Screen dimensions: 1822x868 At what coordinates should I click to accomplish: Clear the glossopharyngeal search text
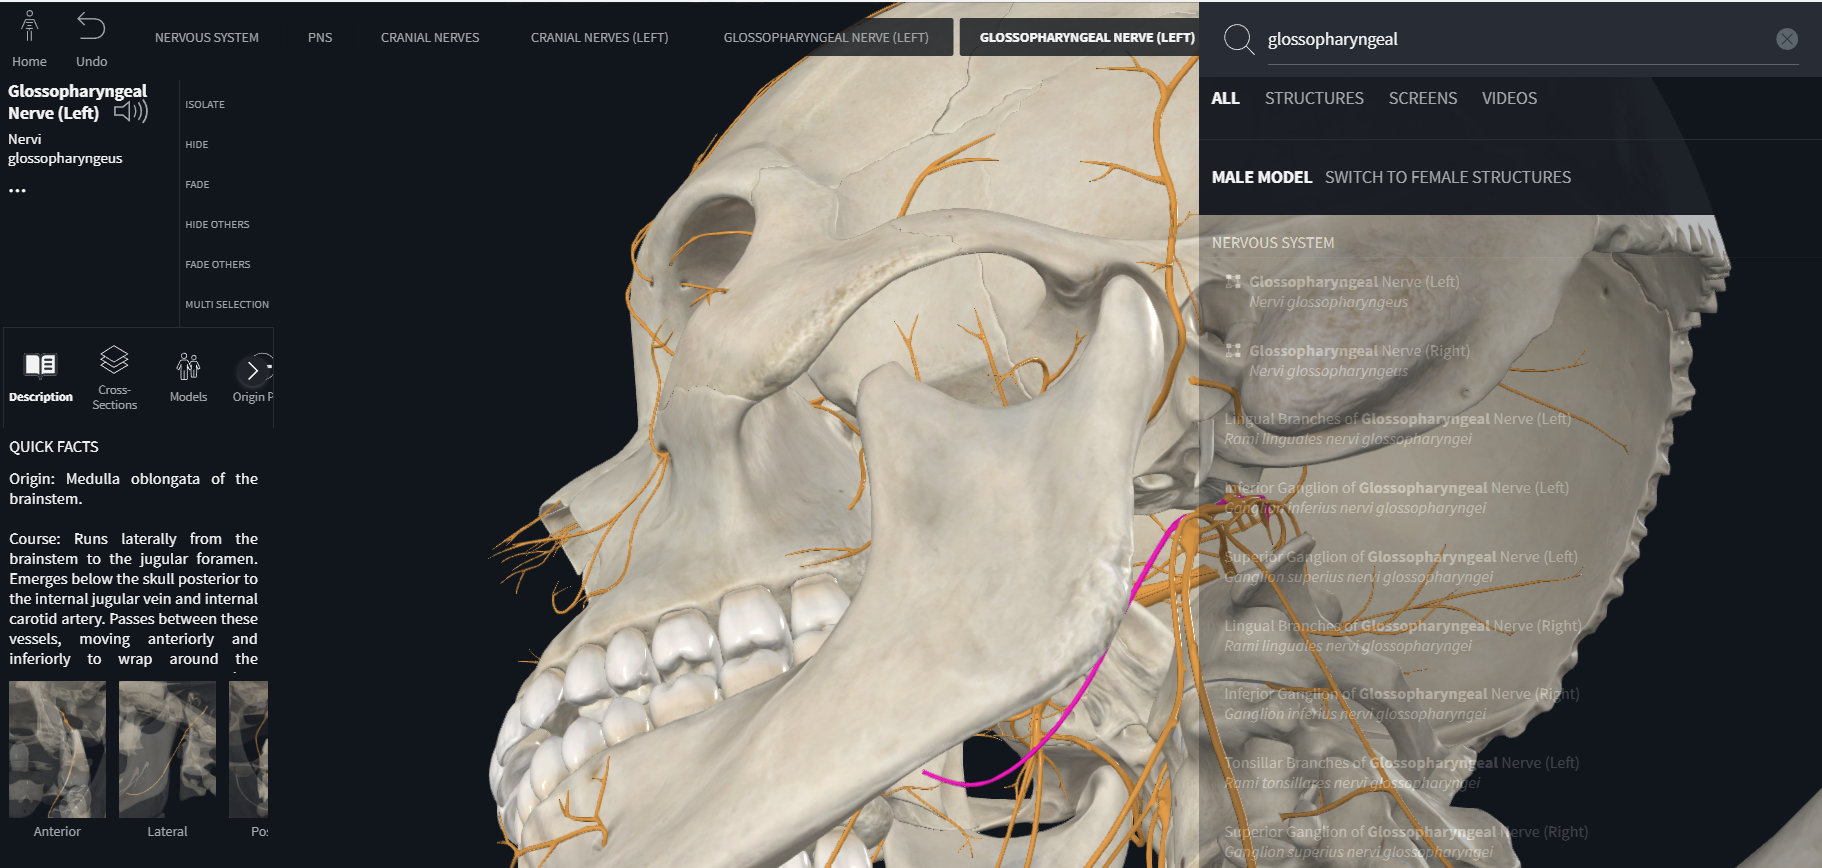click(x=1787, y=39)
